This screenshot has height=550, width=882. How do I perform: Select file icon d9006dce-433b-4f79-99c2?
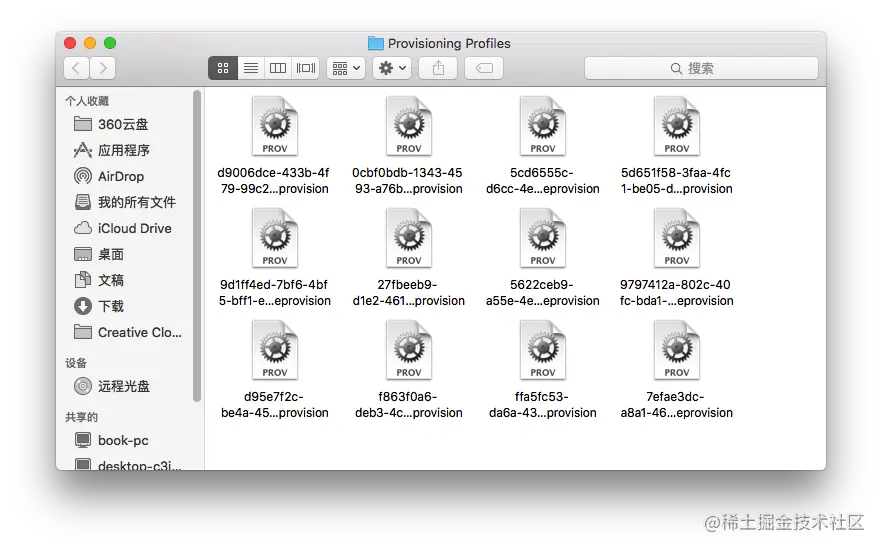pyautogui.click(x=274, y=127)
